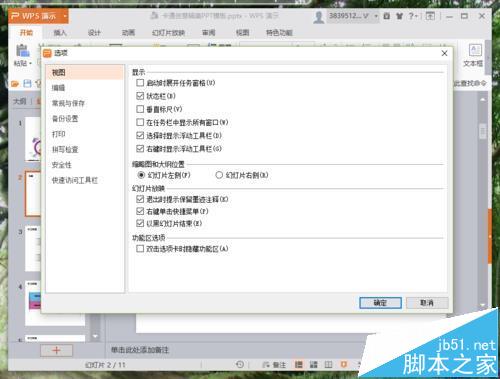Toggle 以黑幻灯片结束 checkbox
Screen dimensions: 500x379
click(x=140, y=223)
